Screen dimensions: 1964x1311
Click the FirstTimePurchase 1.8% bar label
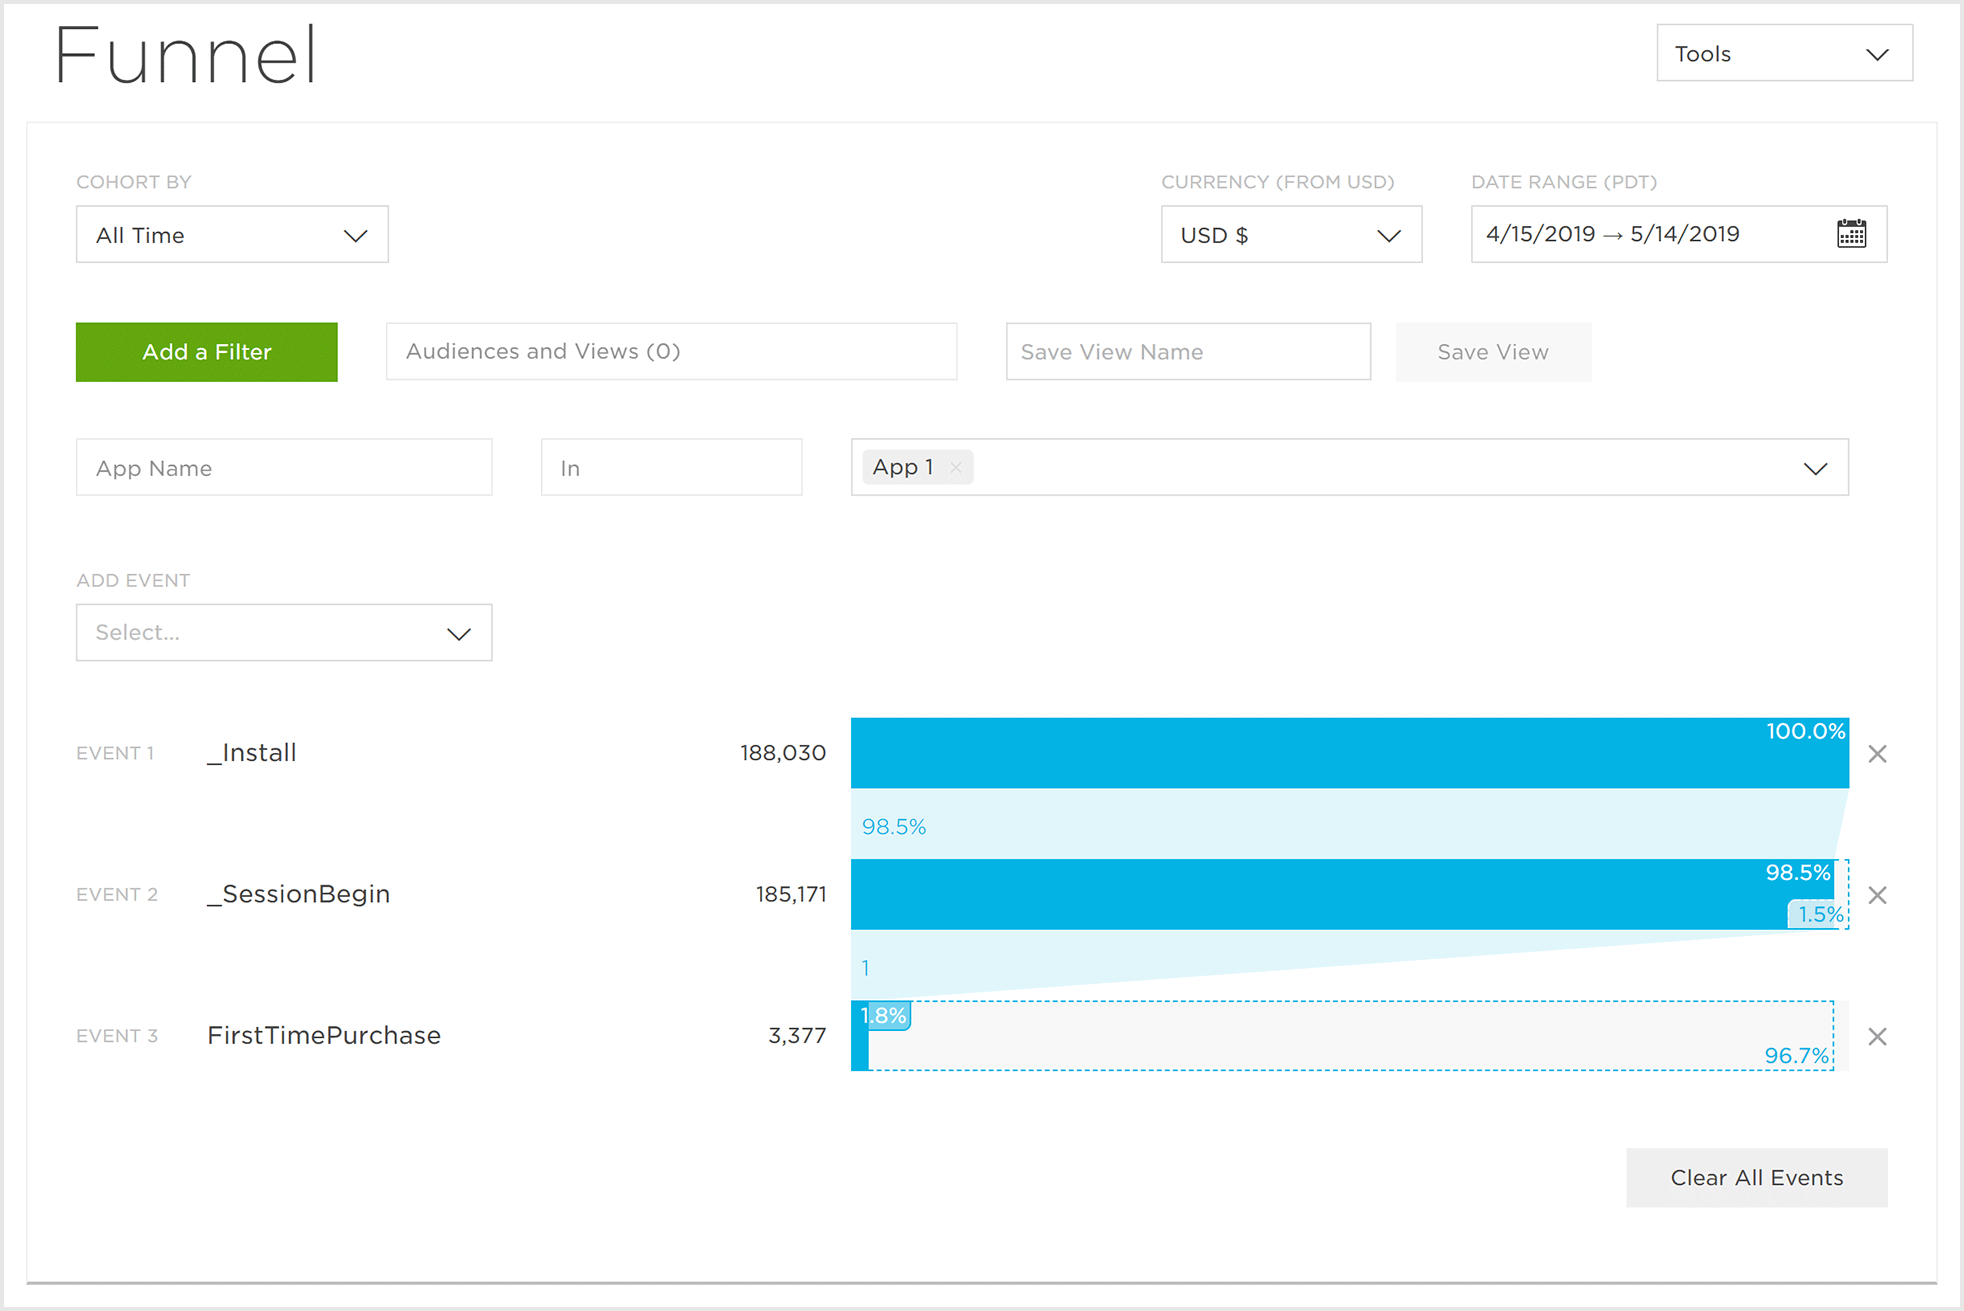(x=884, y=1016)
